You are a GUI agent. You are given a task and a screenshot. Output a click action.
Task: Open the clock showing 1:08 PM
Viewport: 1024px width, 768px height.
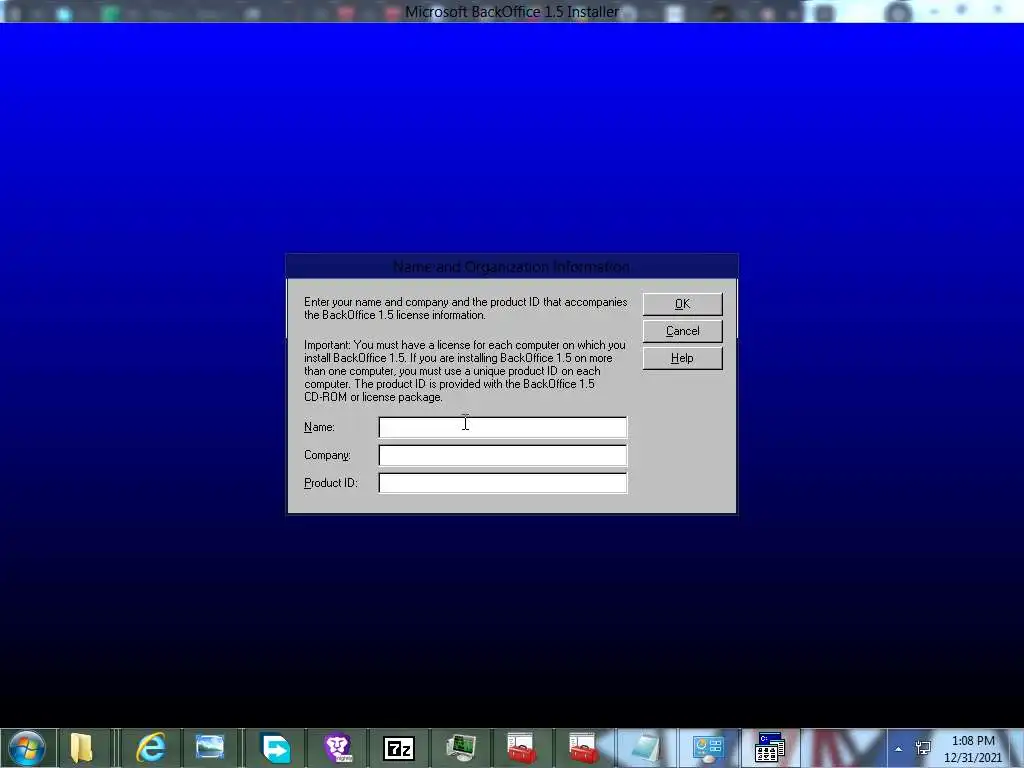[973, 749]
